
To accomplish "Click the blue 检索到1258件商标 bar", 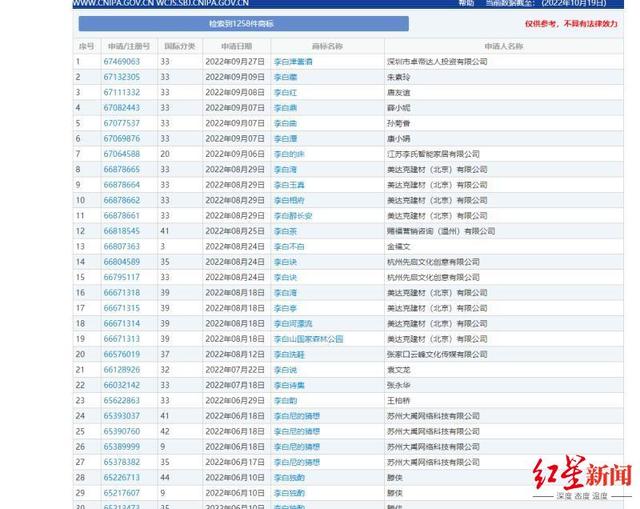I will pos(244,24).
